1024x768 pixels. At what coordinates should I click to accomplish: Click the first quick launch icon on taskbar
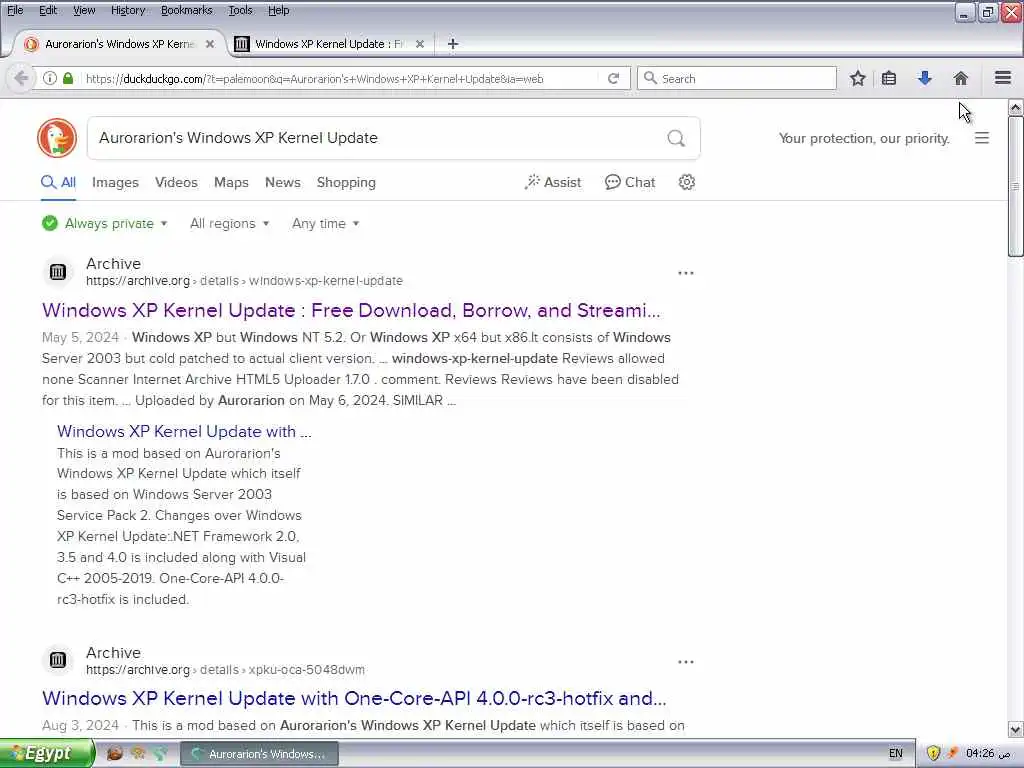[x=114, y=754]
